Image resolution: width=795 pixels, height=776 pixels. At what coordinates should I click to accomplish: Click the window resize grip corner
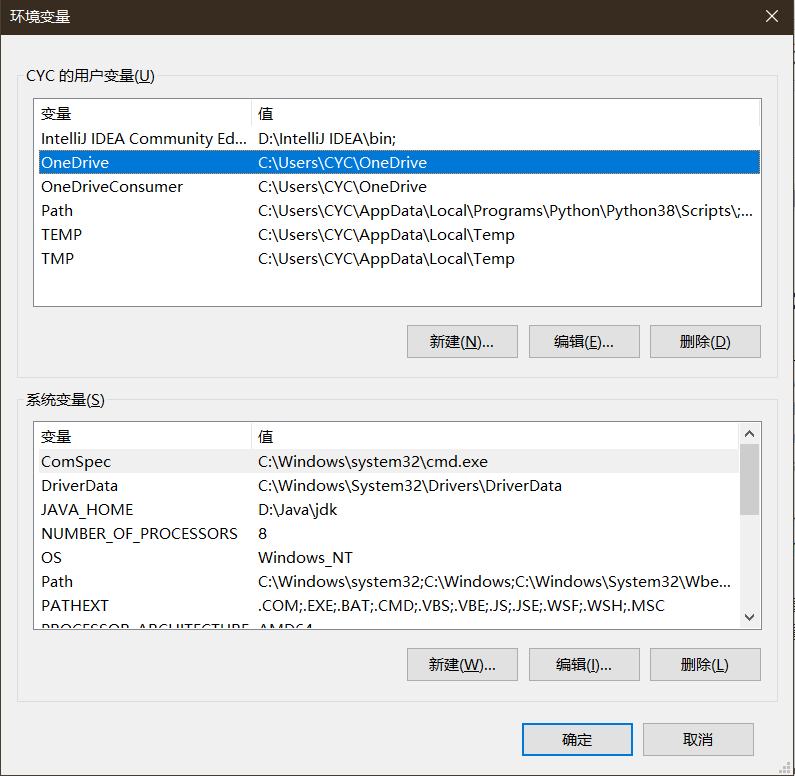click(786, 768)
